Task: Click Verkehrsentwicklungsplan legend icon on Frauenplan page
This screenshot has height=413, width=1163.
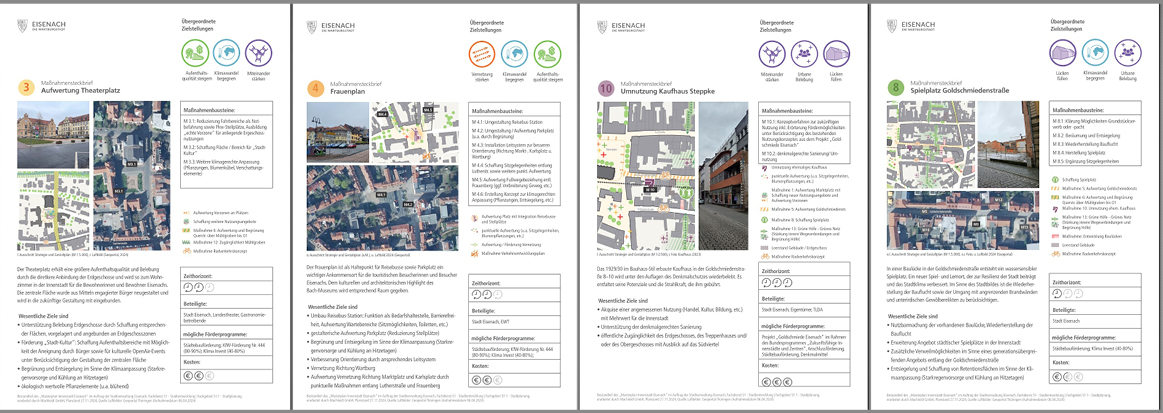Action: pyautogui.click(x=475, y=254)
